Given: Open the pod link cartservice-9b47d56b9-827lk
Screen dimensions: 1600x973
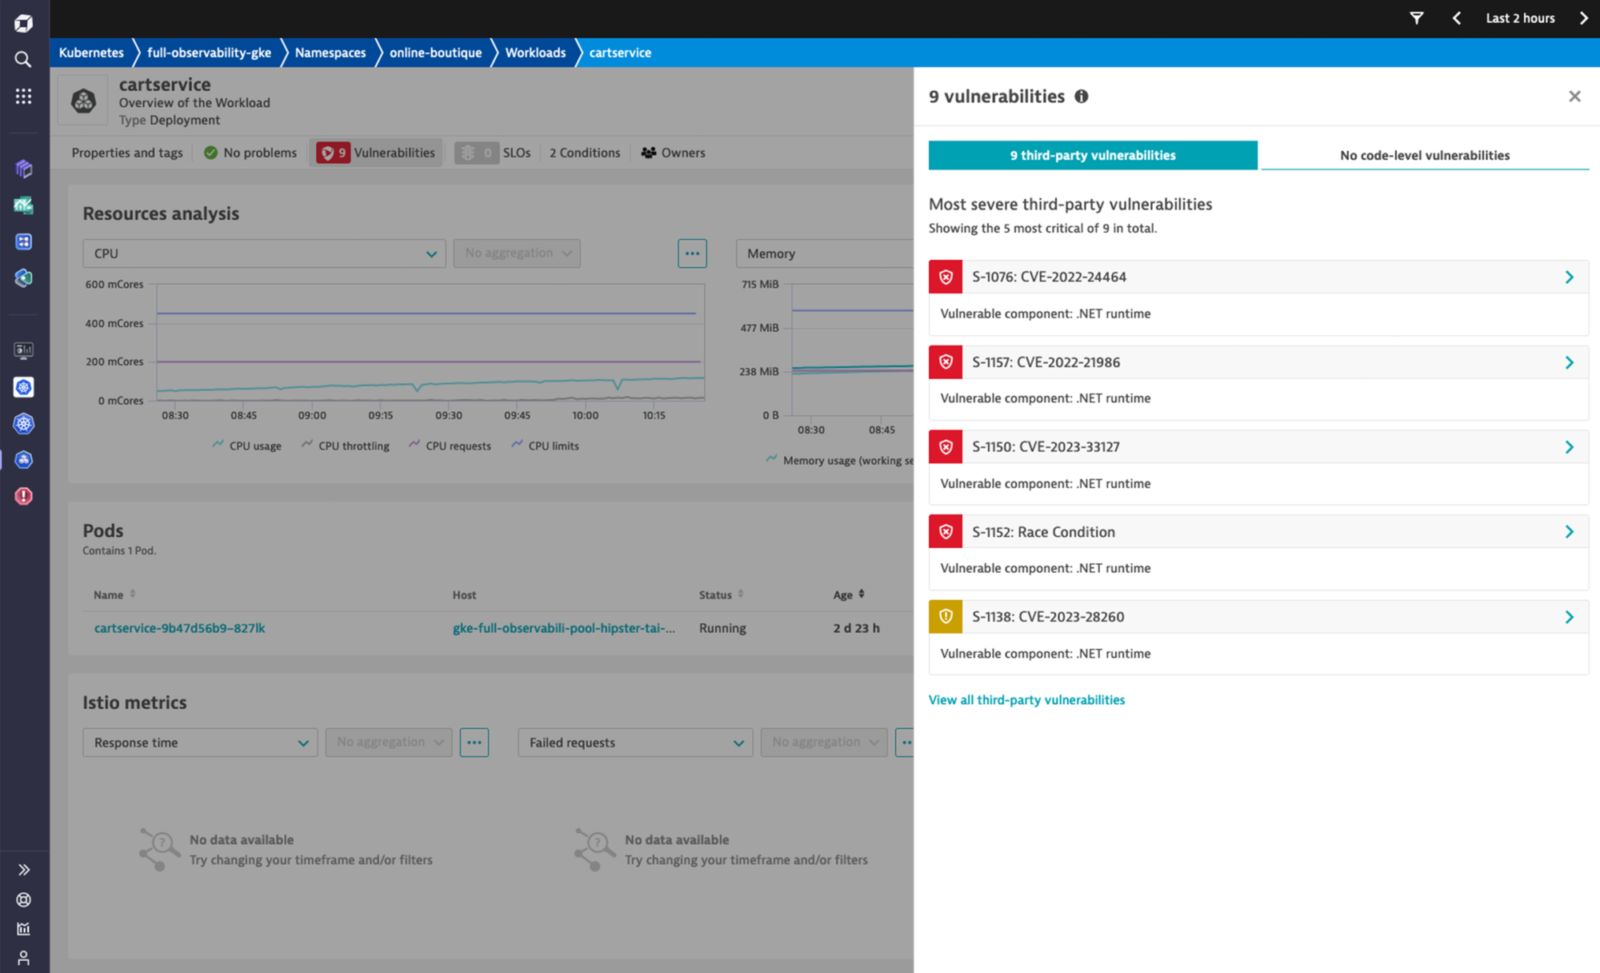Looking at the screenshot, I should 180,628.
